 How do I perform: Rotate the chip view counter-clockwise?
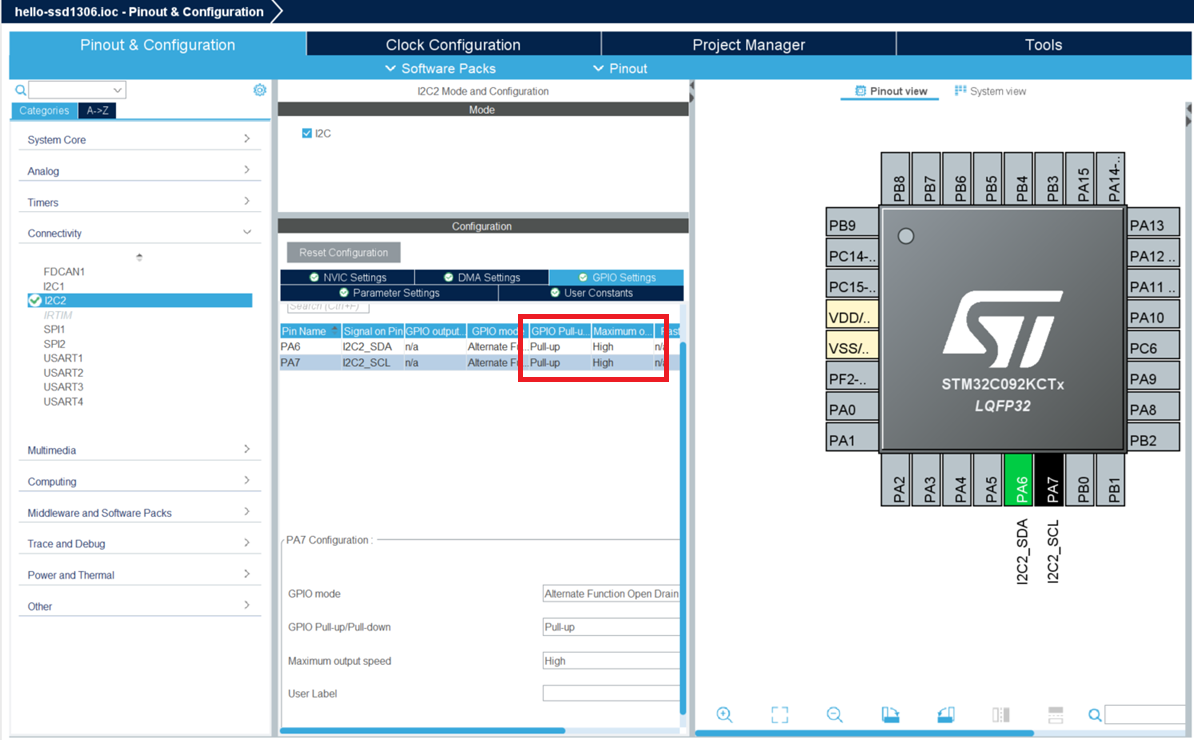point(945,714)
